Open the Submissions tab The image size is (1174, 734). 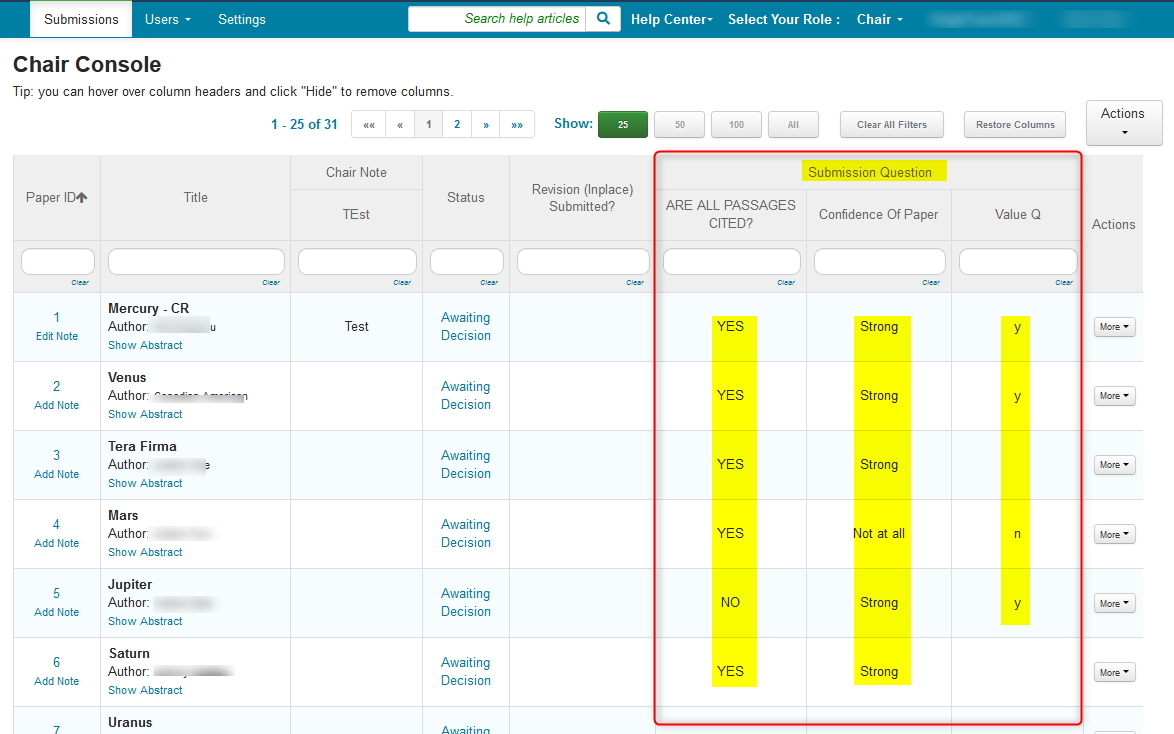tap(81, 19)
